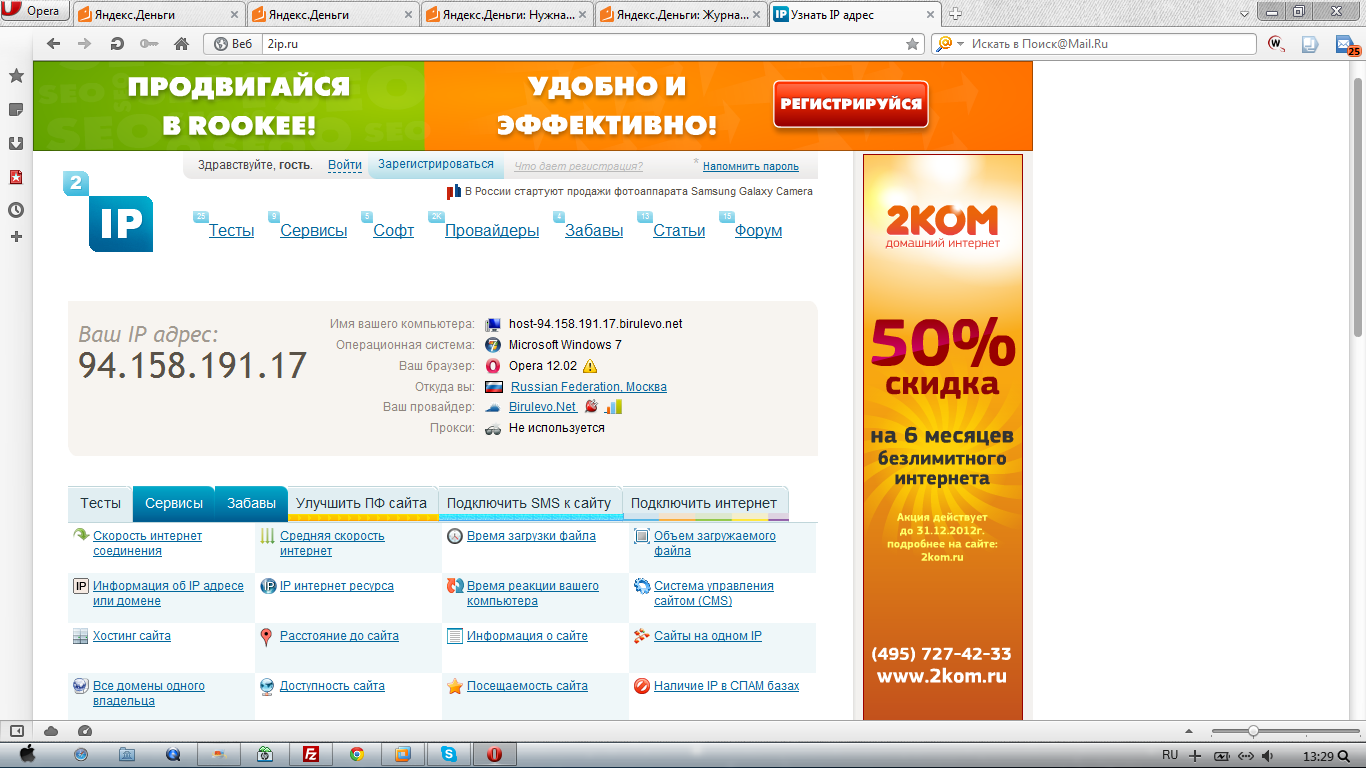Image resolution: width=1366 pixels, height=768 pixels.
Task: Click the blue pages extension icon
Action: pos(1310,44)
